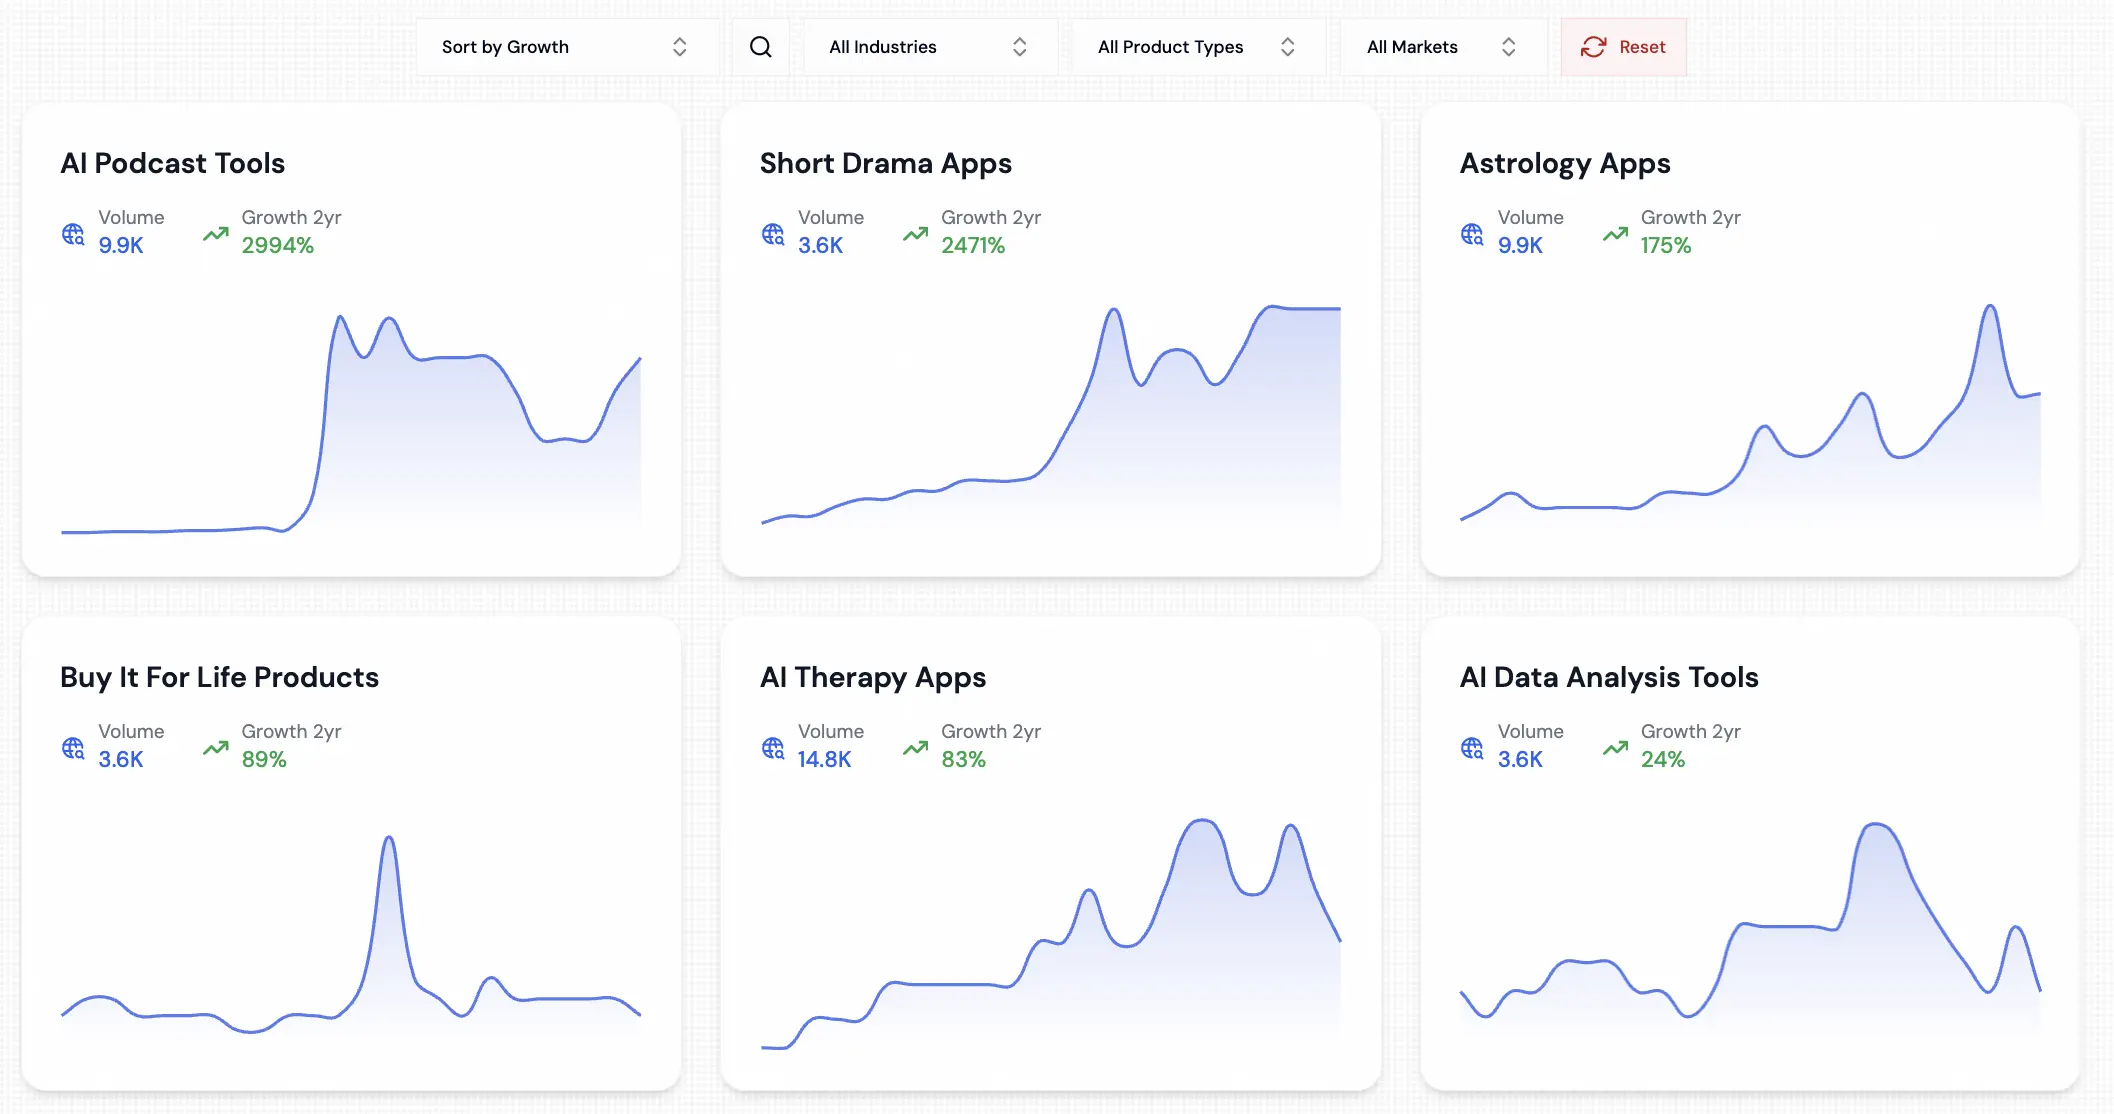Viewport: 2114px width, 1114px height.
Task: Click the globe volume icon on AI Therapy Apps
Action: (771, 747)
